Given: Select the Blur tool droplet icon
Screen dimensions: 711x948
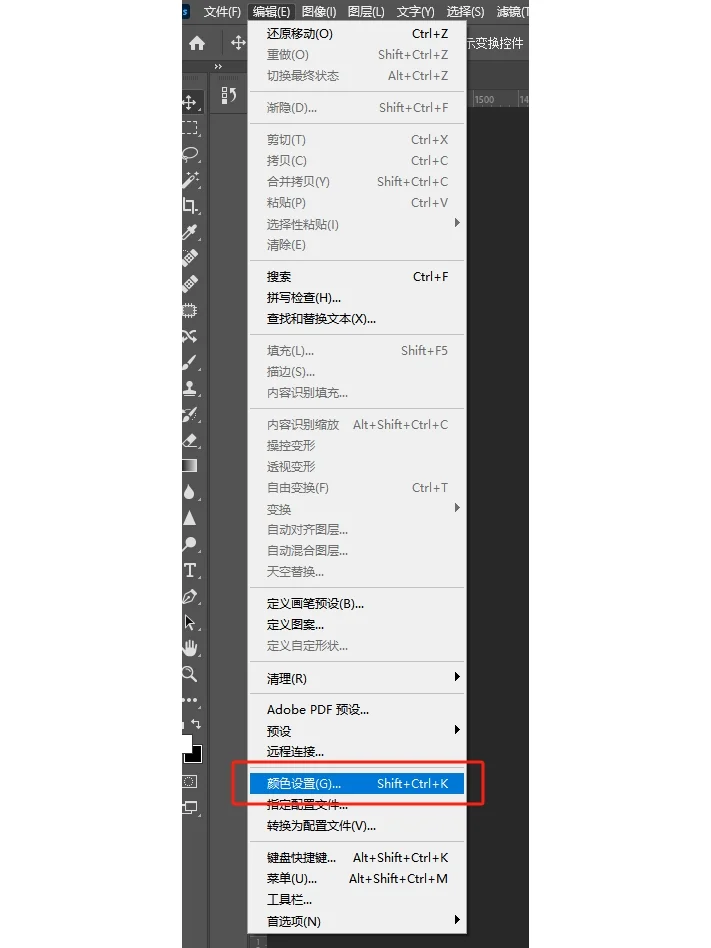Looking at the screenshot, I should coord(190,492).
